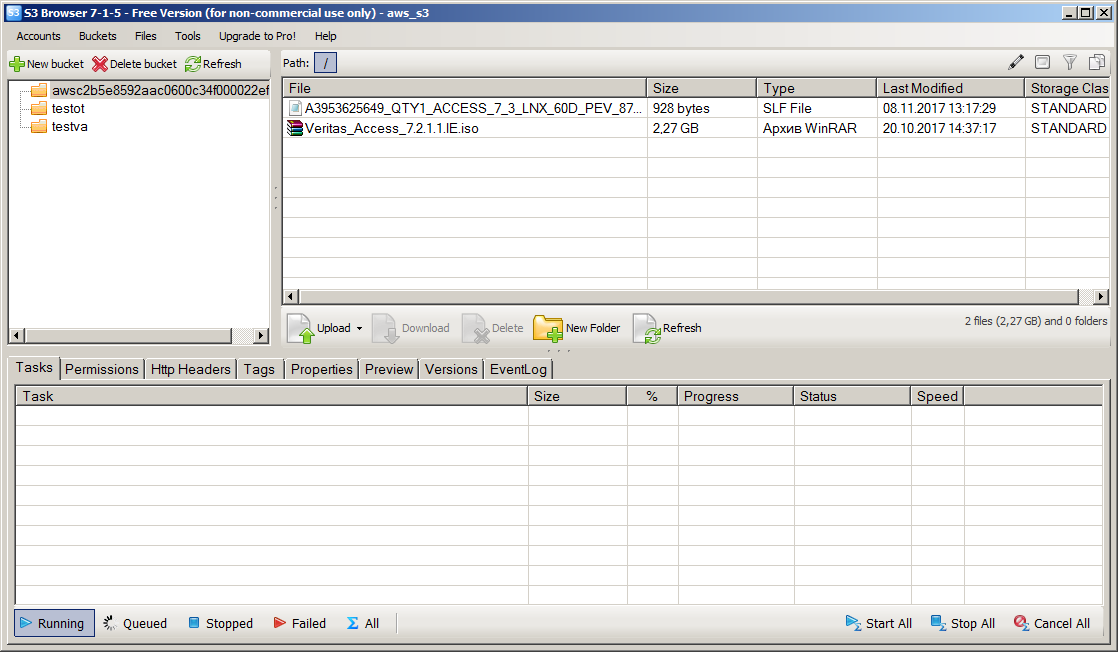Create a New Folder using its icon

click(547, 328)
